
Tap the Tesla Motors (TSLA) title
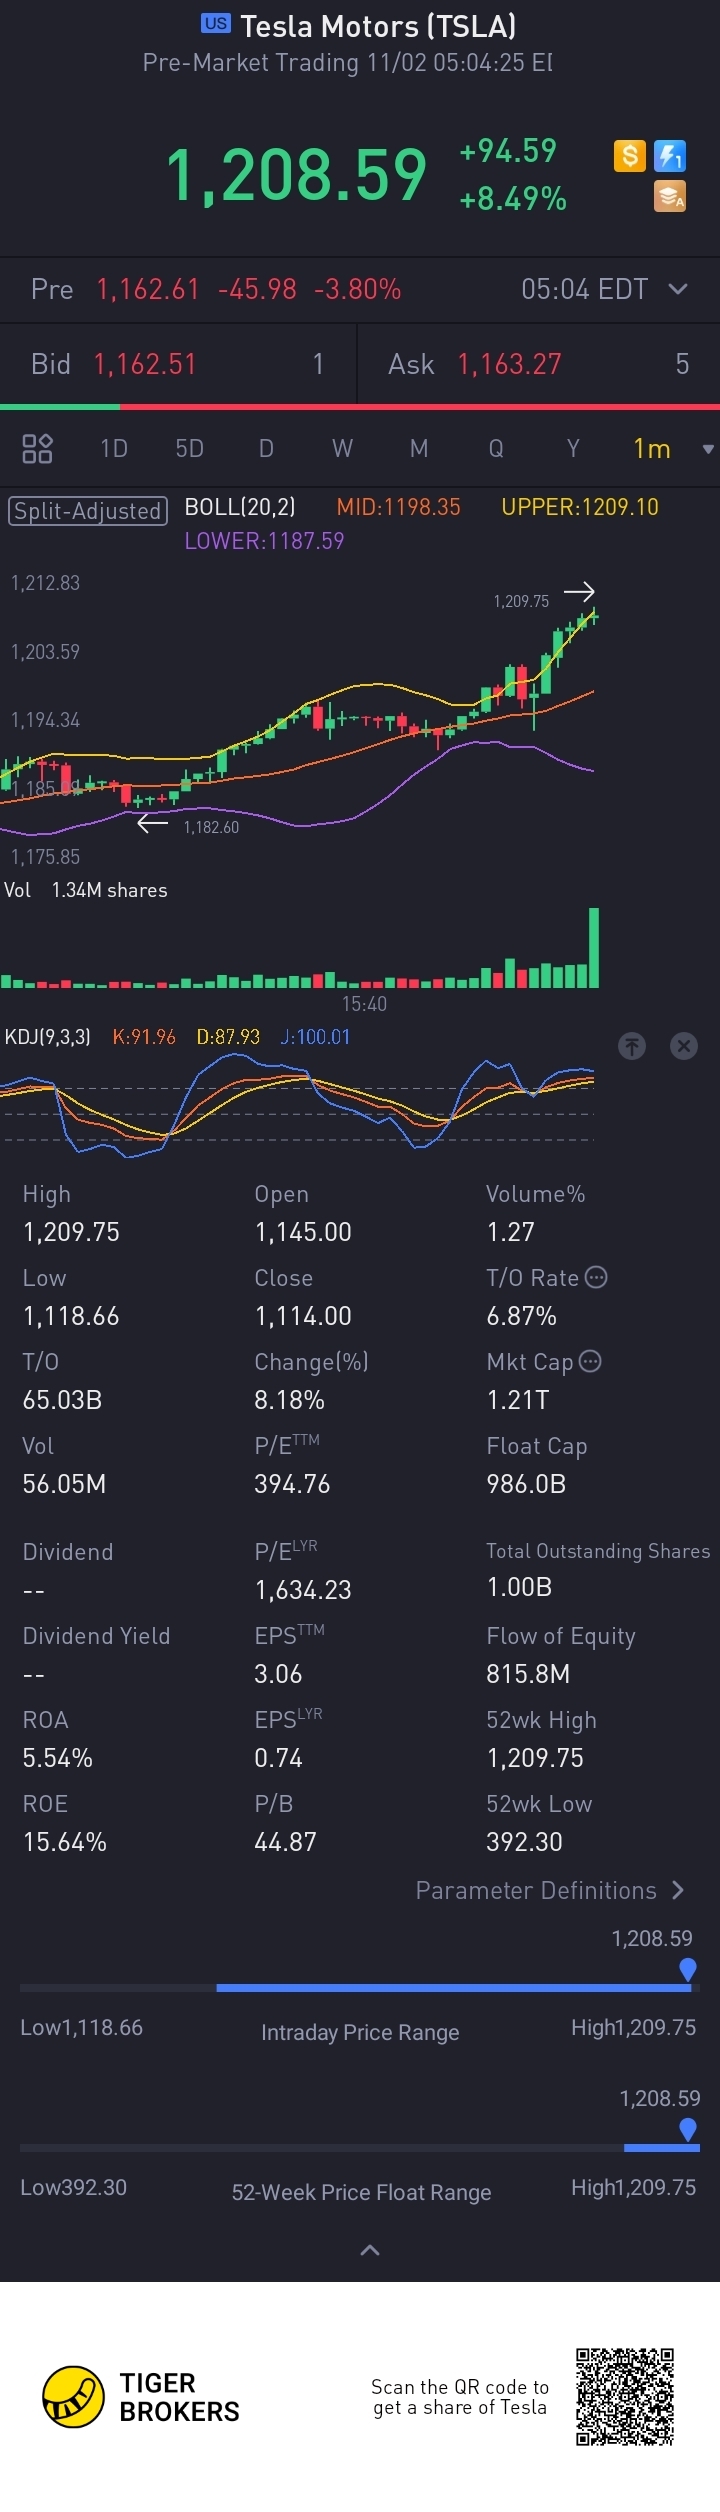(378, 26)
